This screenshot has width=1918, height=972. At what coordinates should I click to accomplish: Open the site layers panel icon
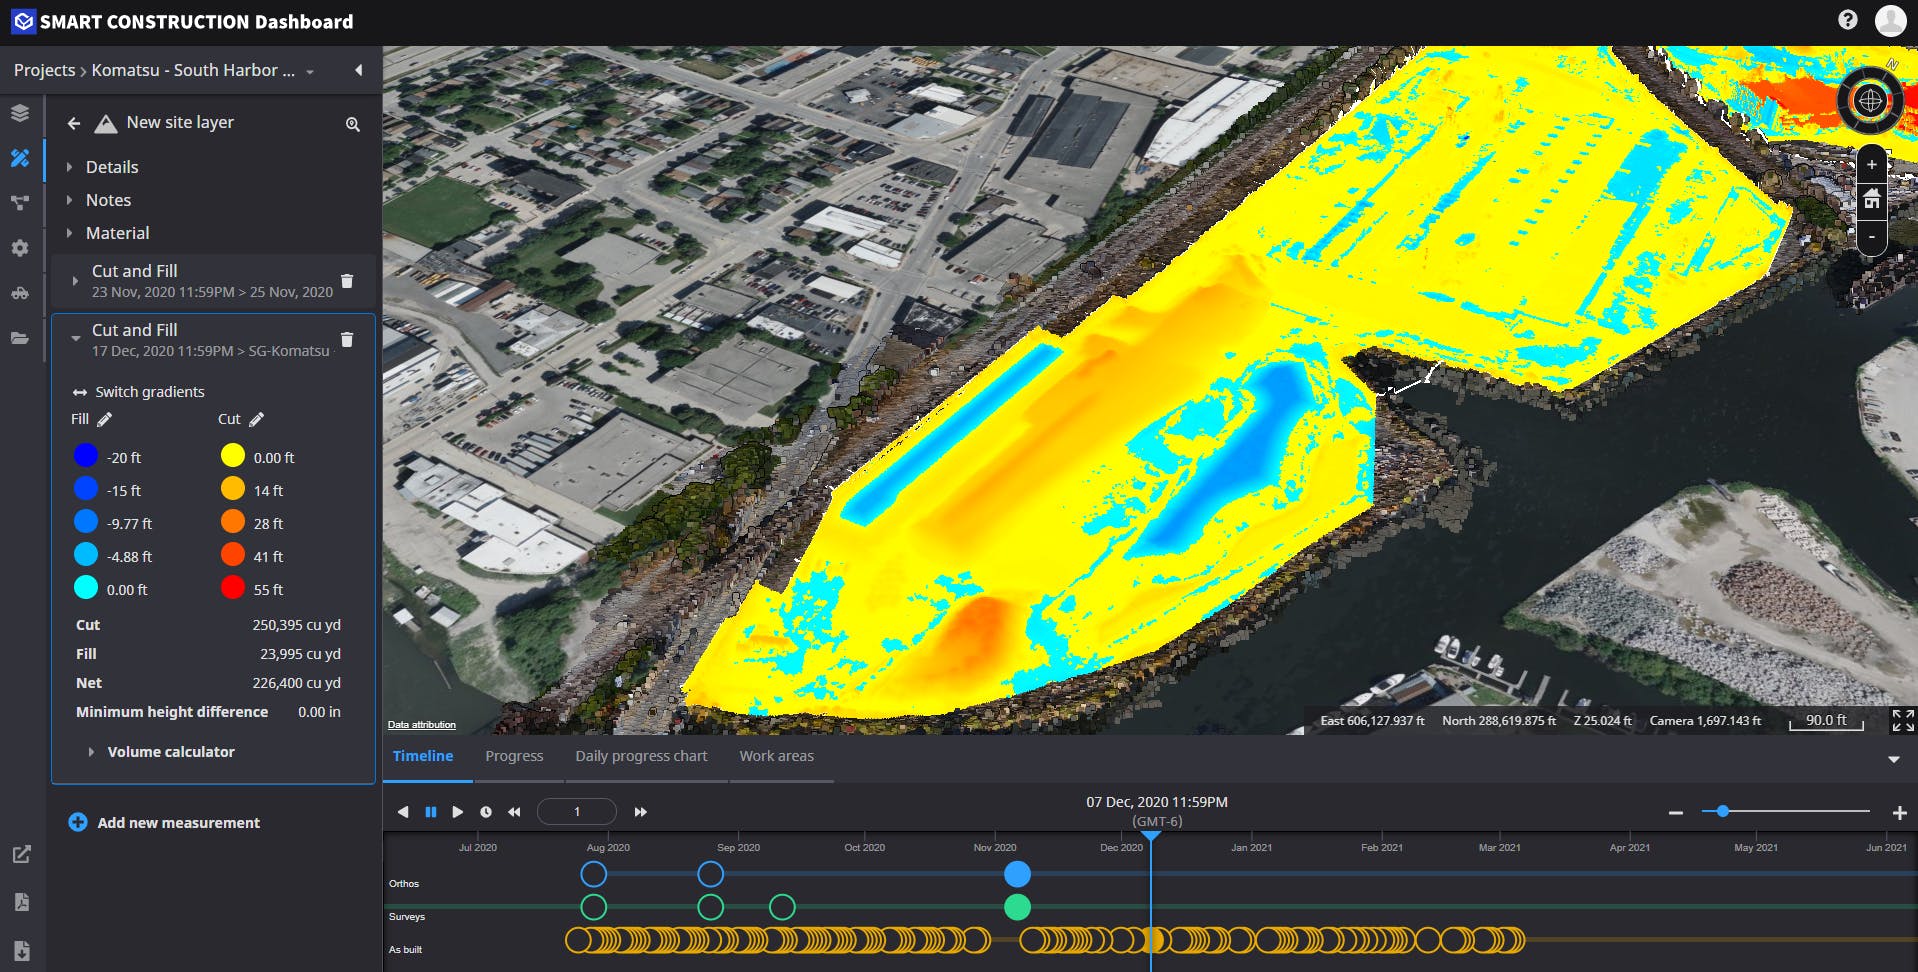[x=20, y=112]
